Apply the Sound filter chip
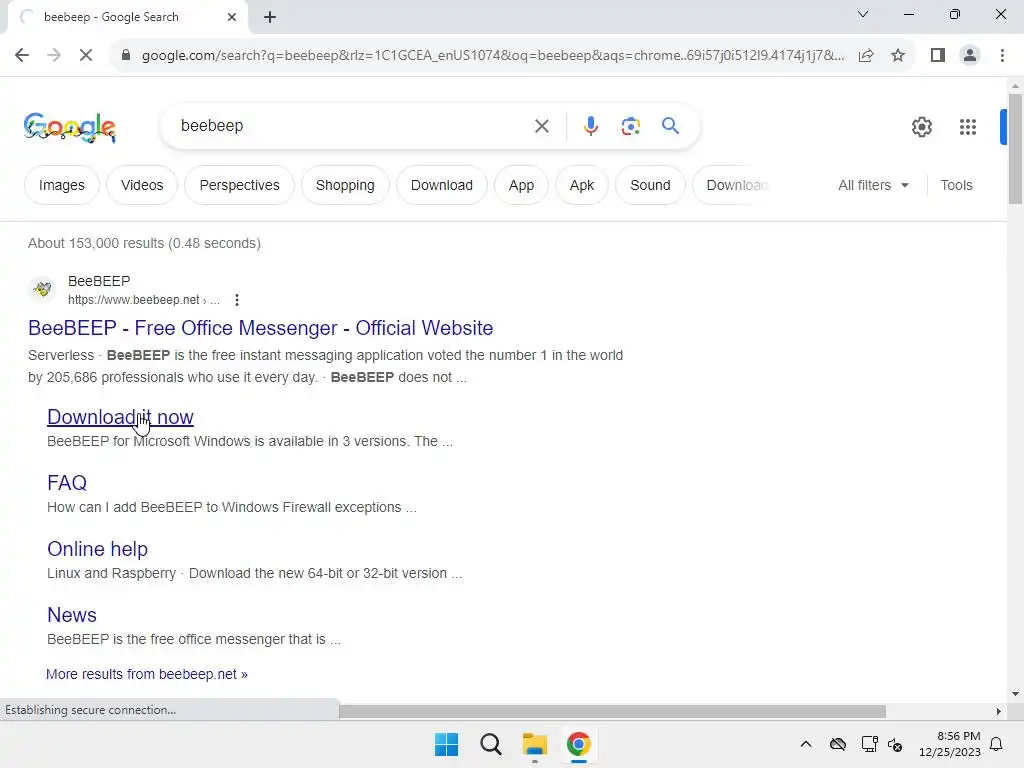Image resolution: width=1024 pixels, height=768 pixels. pos(650,185)
